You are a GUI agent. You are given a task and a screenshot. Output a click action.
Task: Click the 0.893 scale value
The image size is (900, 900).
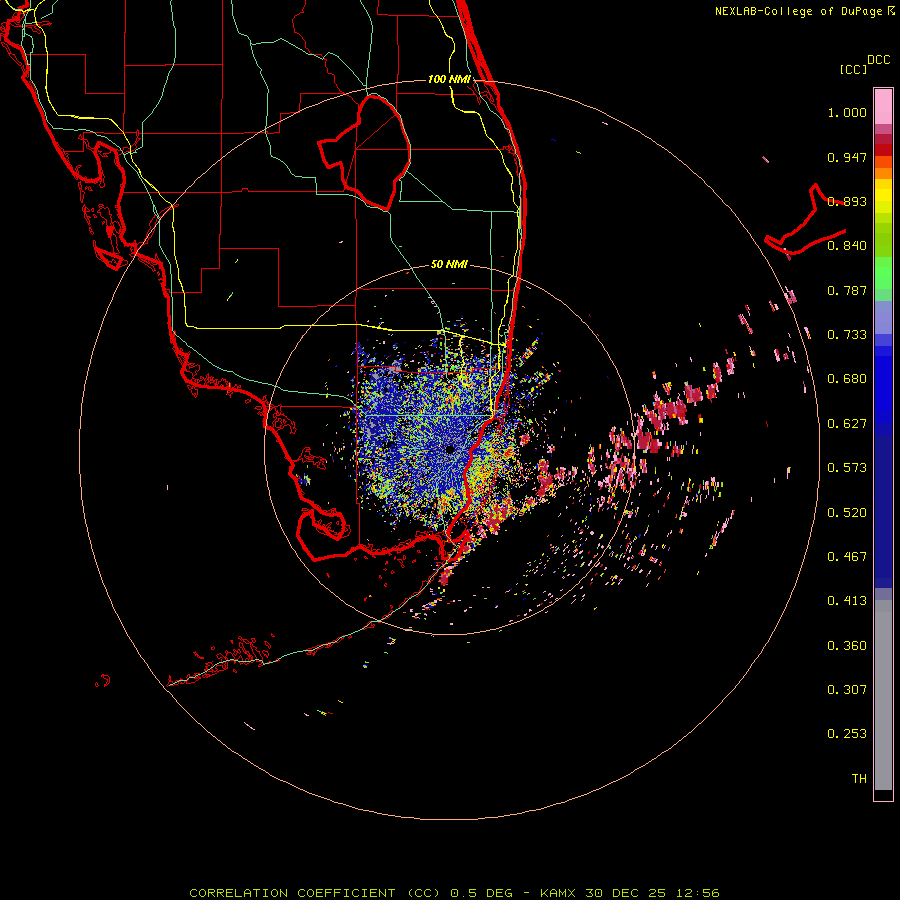[x=847, y=201]
